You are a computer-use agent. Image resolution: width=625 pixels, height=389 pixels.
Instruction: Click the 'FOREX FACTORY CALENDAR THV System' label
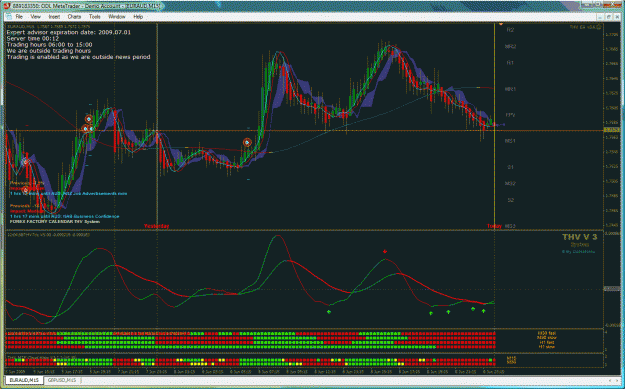[x=55, y=221]
